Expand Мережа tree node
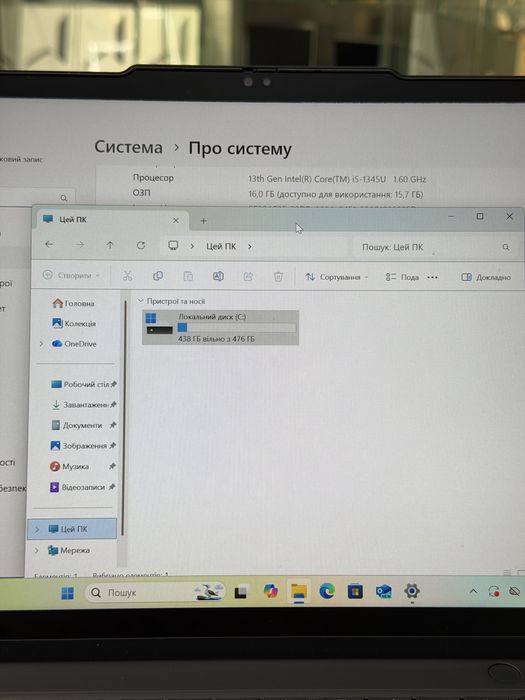The width and height of the screenshot is (525, 700). (x=37, y=550)
